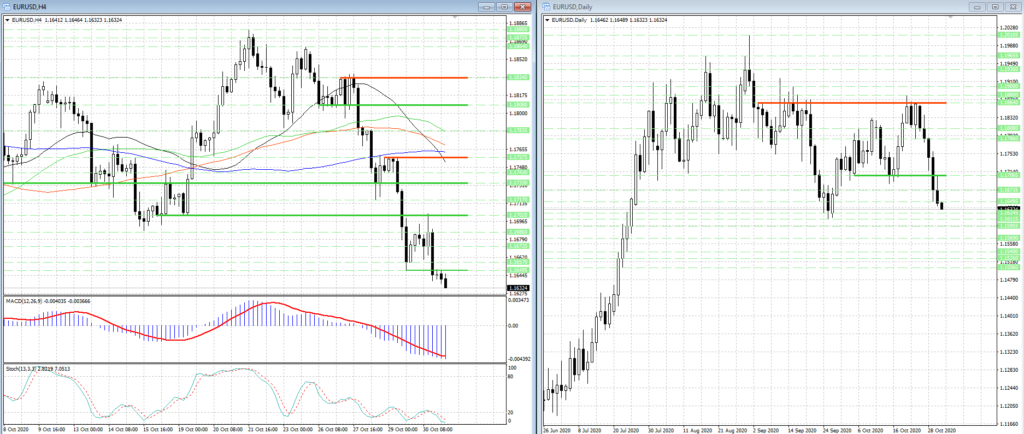The height and width of the screenshot is (434, 1024).
Task: Click the 0.003473 value on MACD scale
Action: pyautogui.click(x=519, y=300)
